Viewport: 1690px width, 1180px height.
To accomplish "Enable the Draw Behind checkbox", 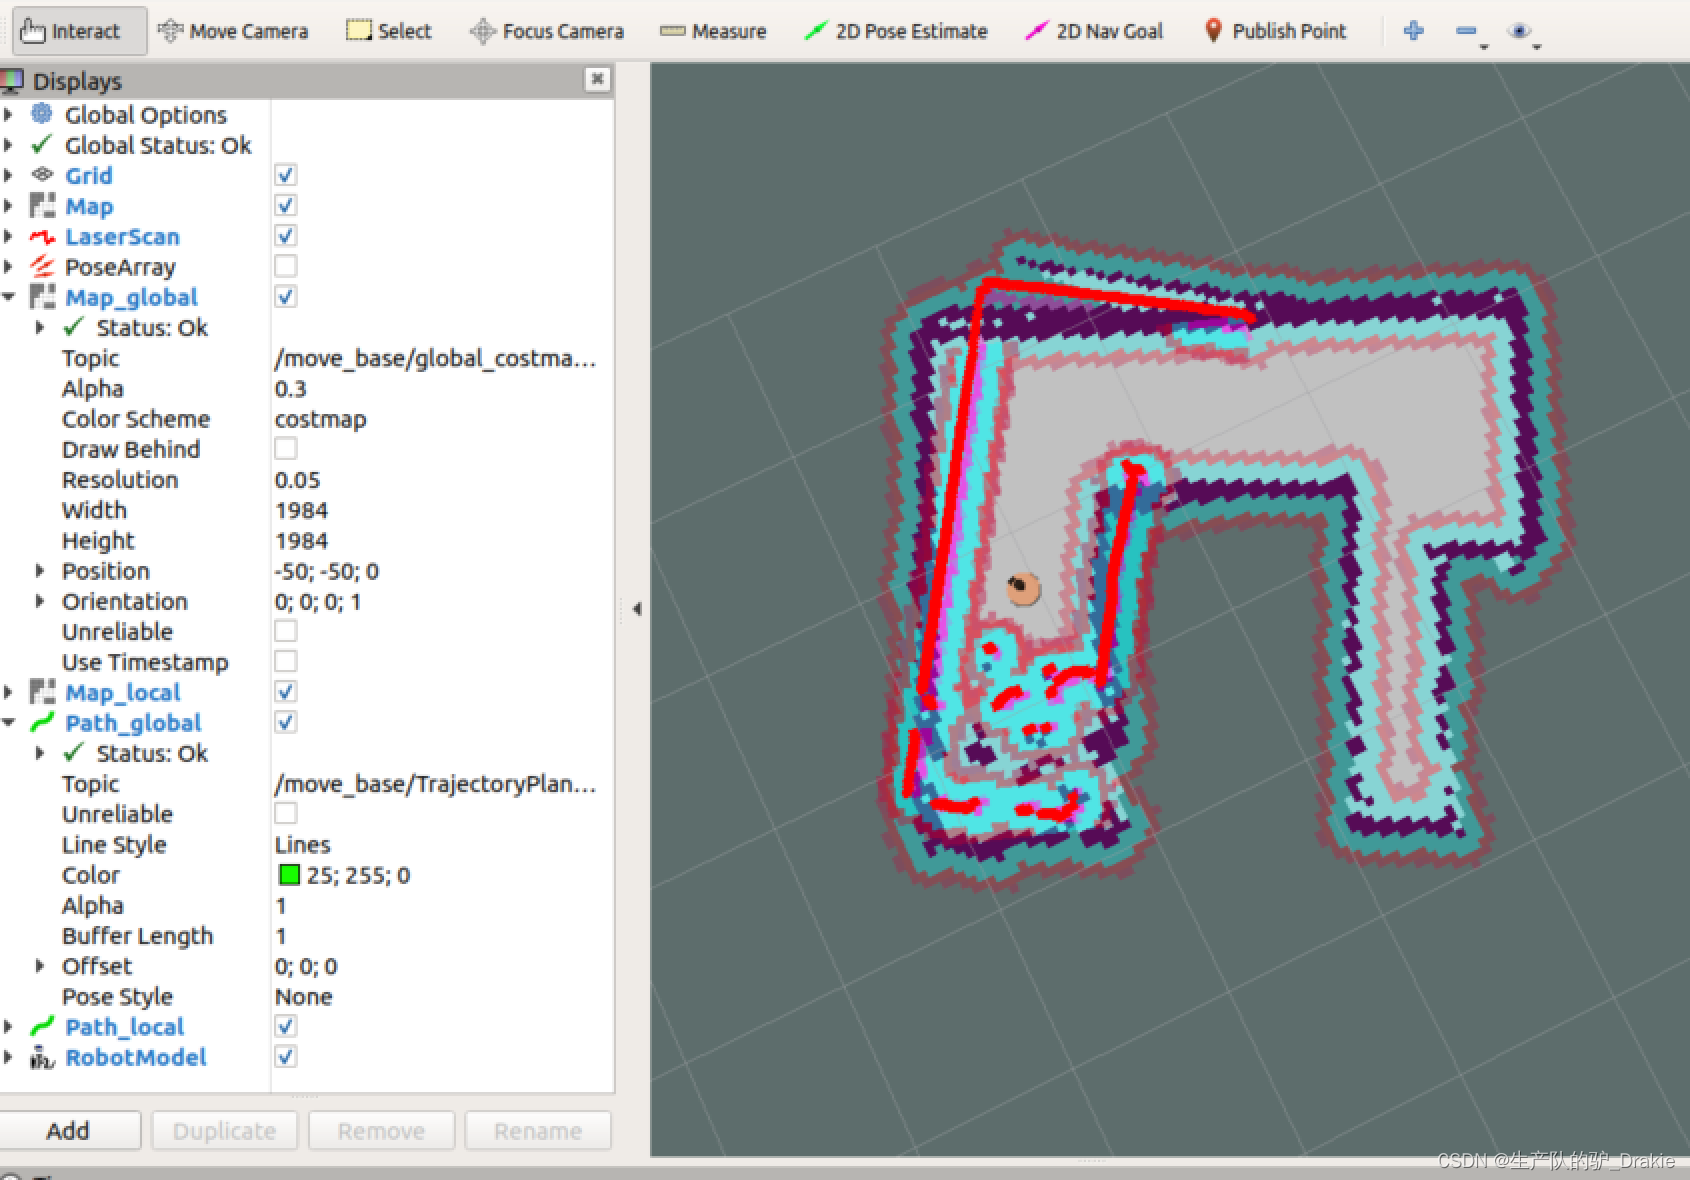I will tap(285, 449).
